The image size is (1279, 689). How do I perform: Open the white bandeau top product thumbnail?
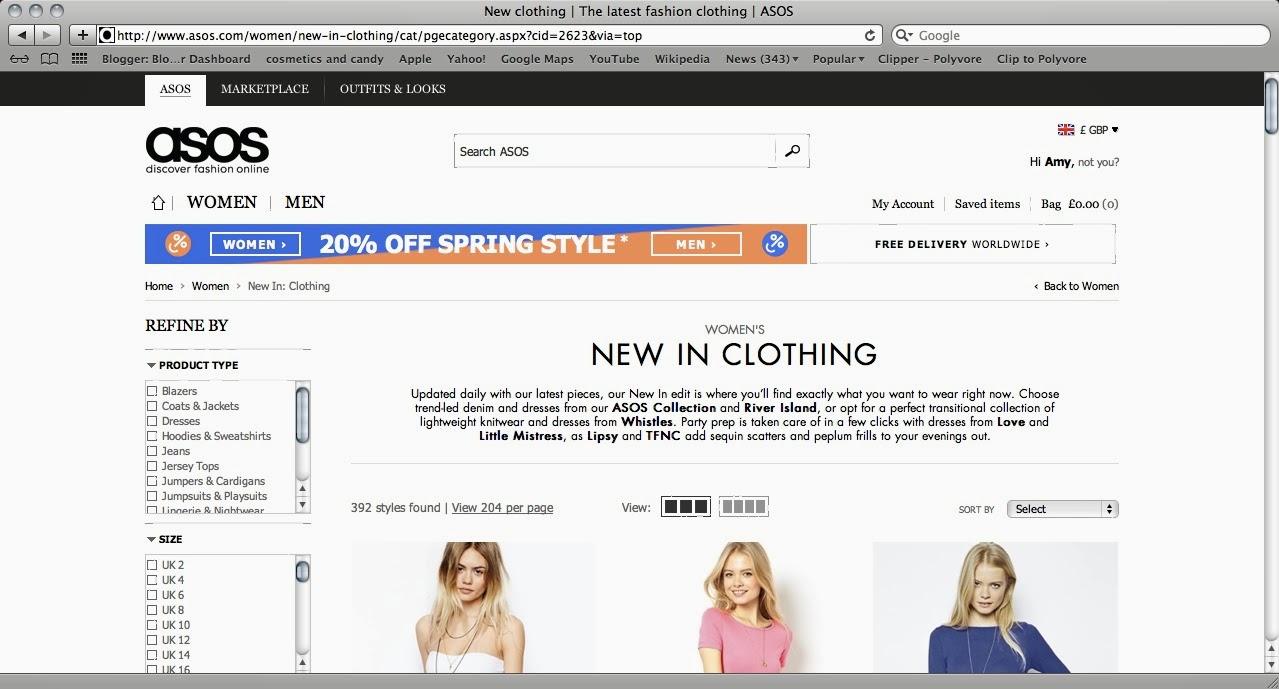[473, 607]
